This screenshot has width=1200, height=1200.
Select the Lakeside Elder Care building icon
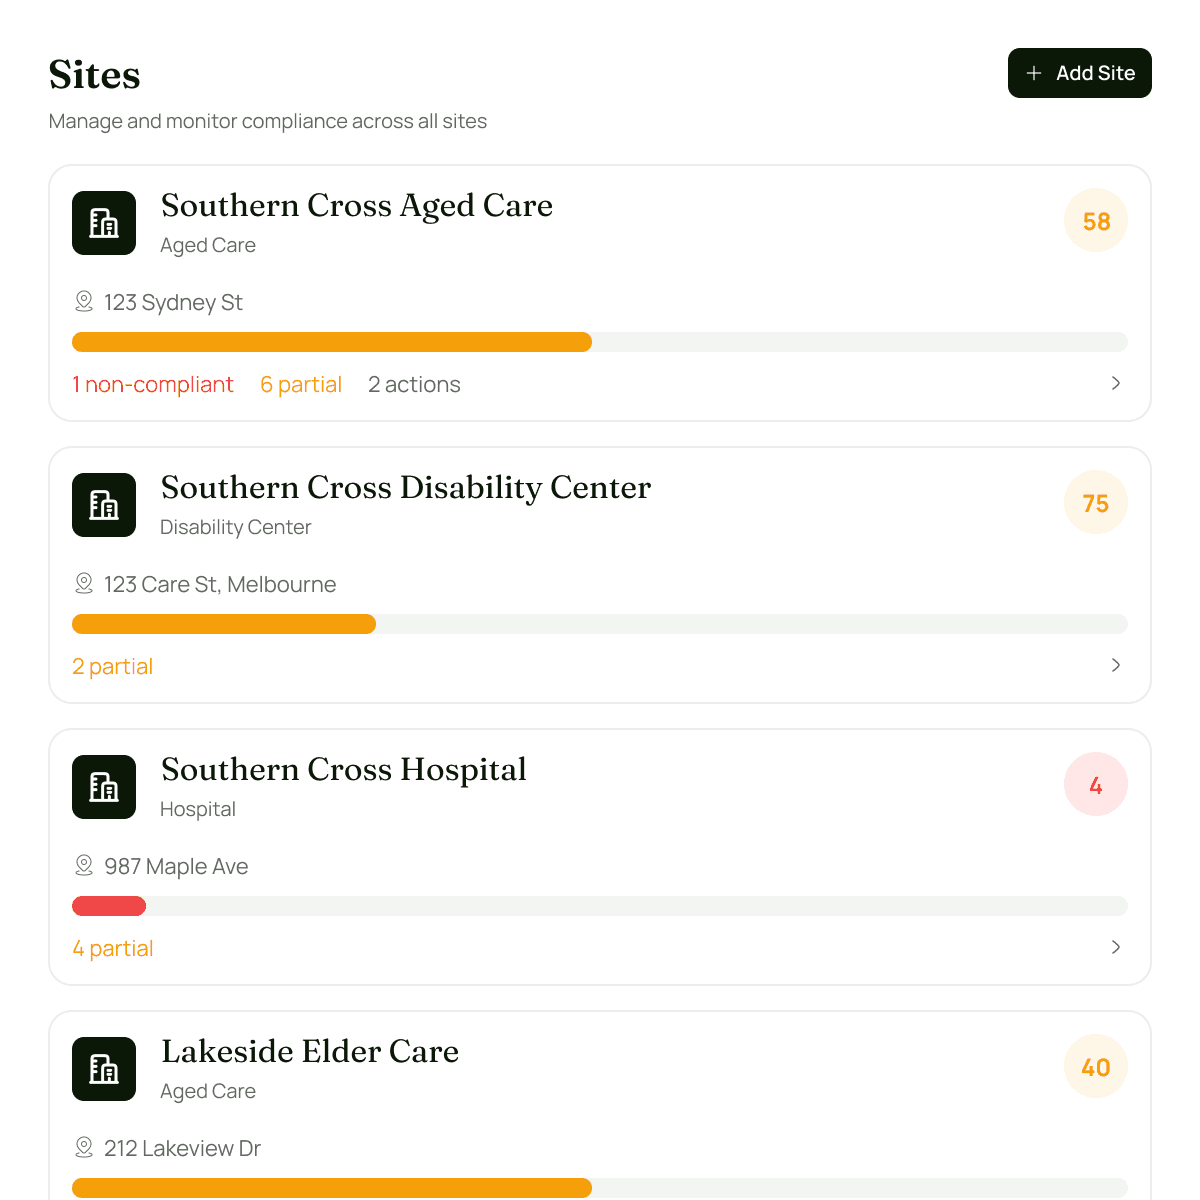[104, 1069]
